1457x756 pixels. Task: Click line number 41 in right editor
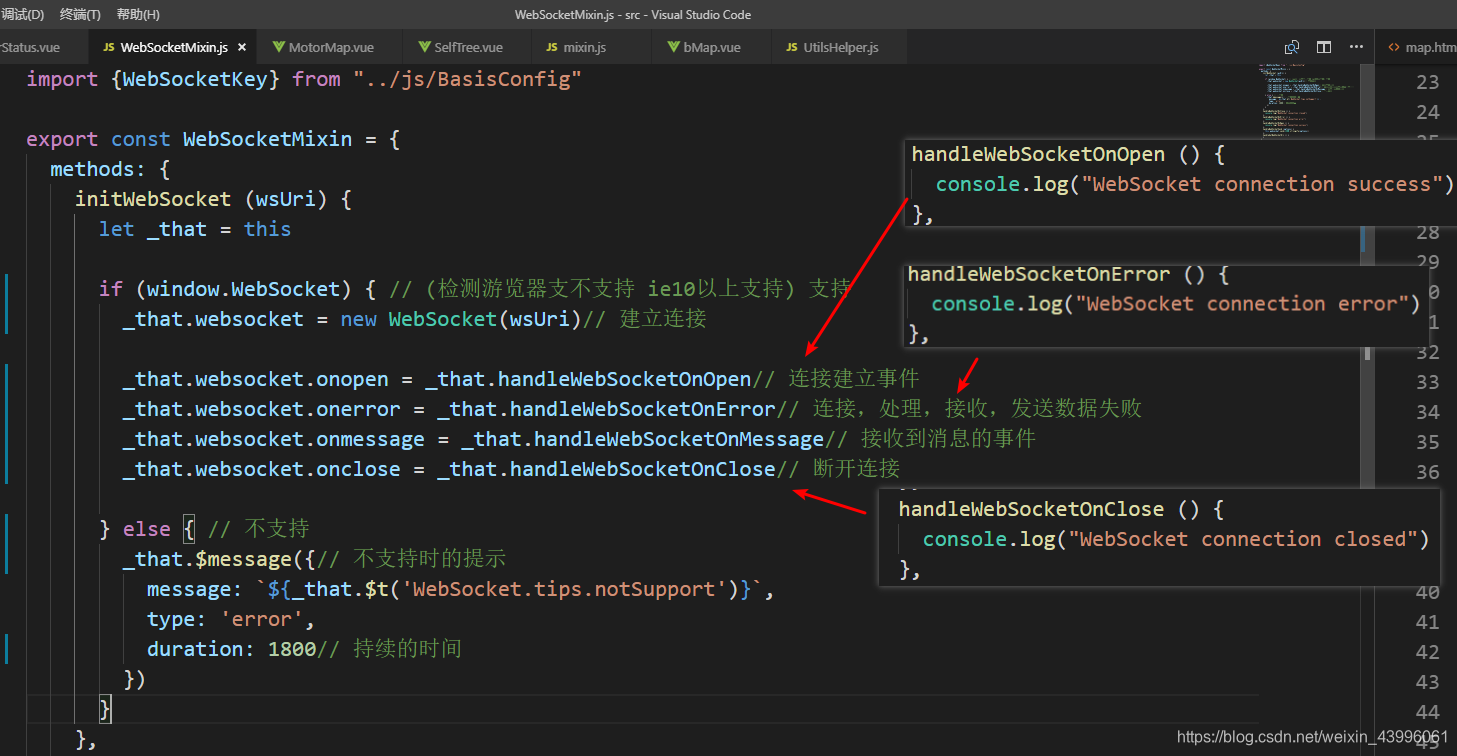[x=1428, y=622]
